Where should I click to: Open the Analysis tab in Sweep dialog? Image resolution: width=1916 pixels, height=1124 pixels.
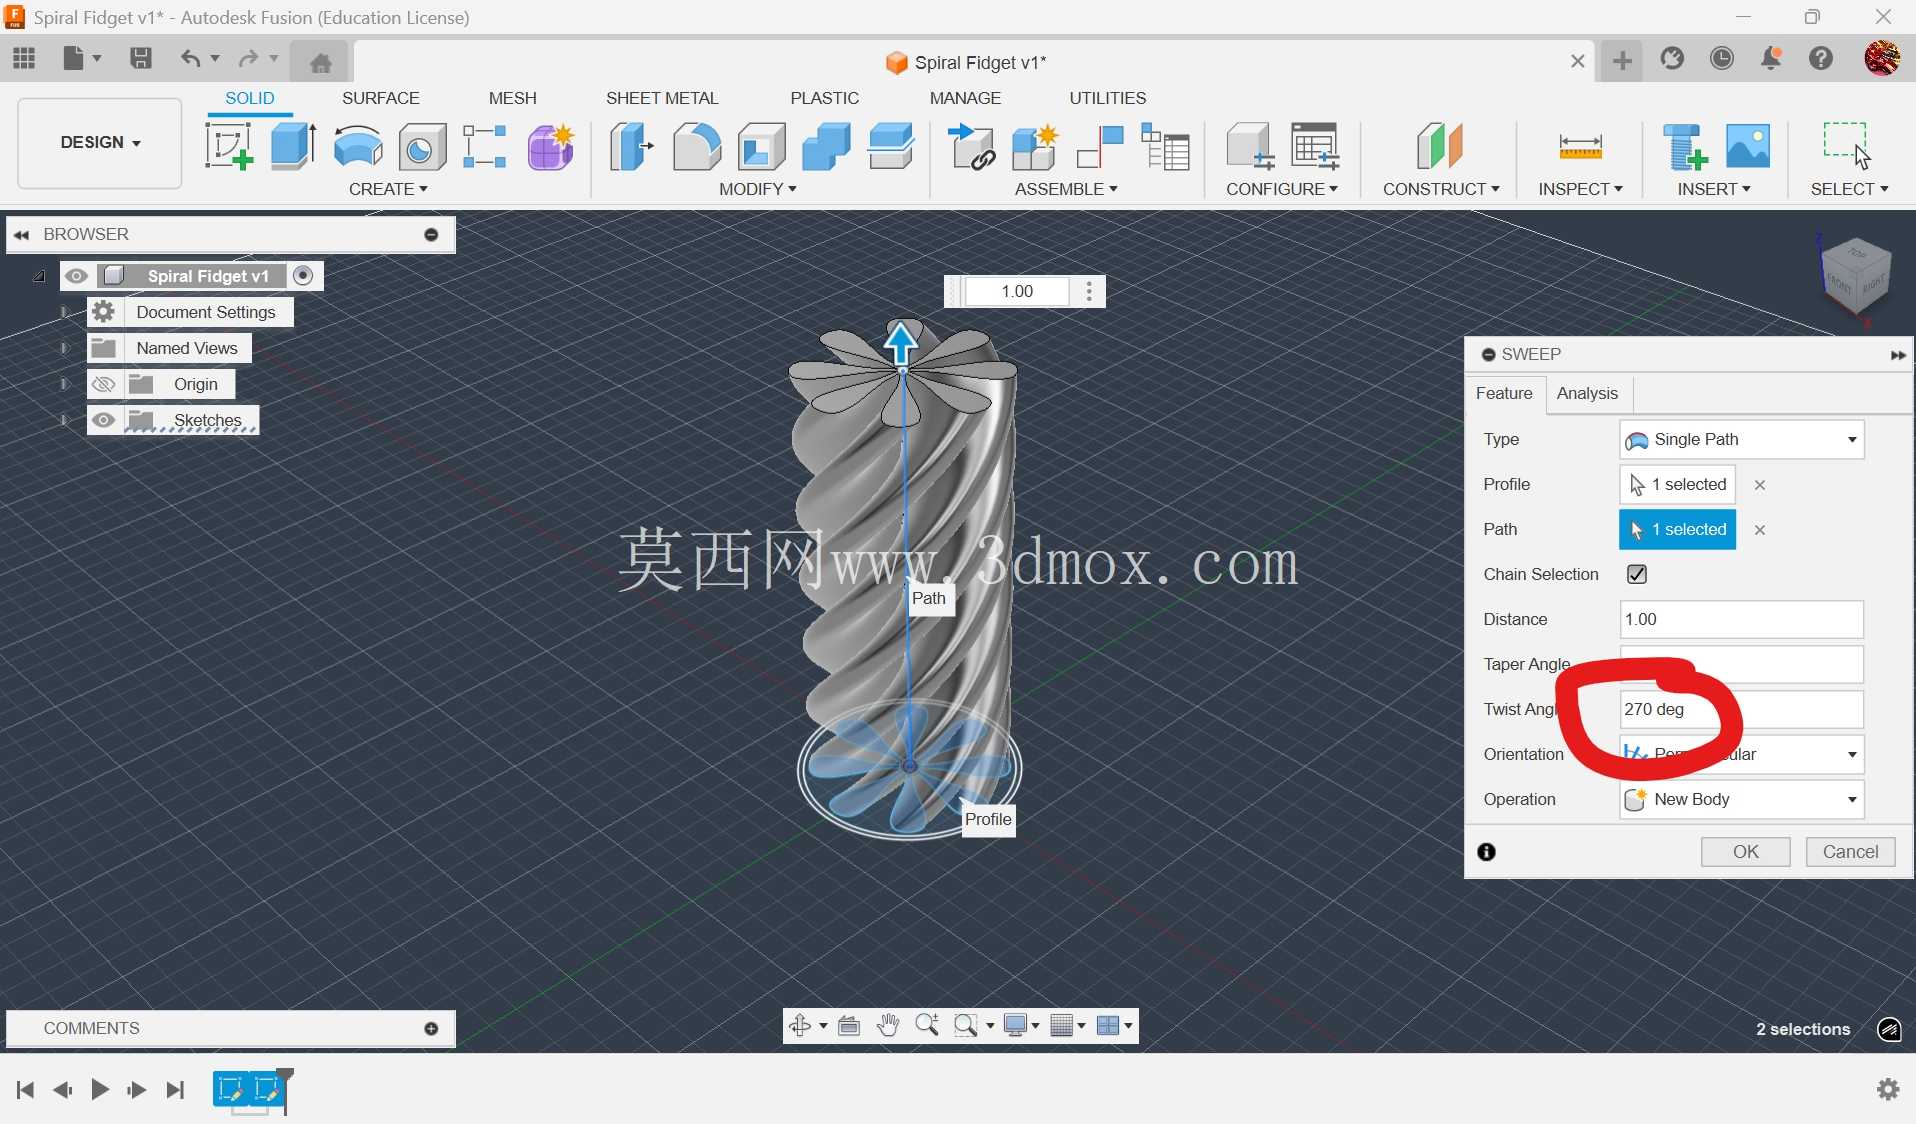[x=1587, y=393]
